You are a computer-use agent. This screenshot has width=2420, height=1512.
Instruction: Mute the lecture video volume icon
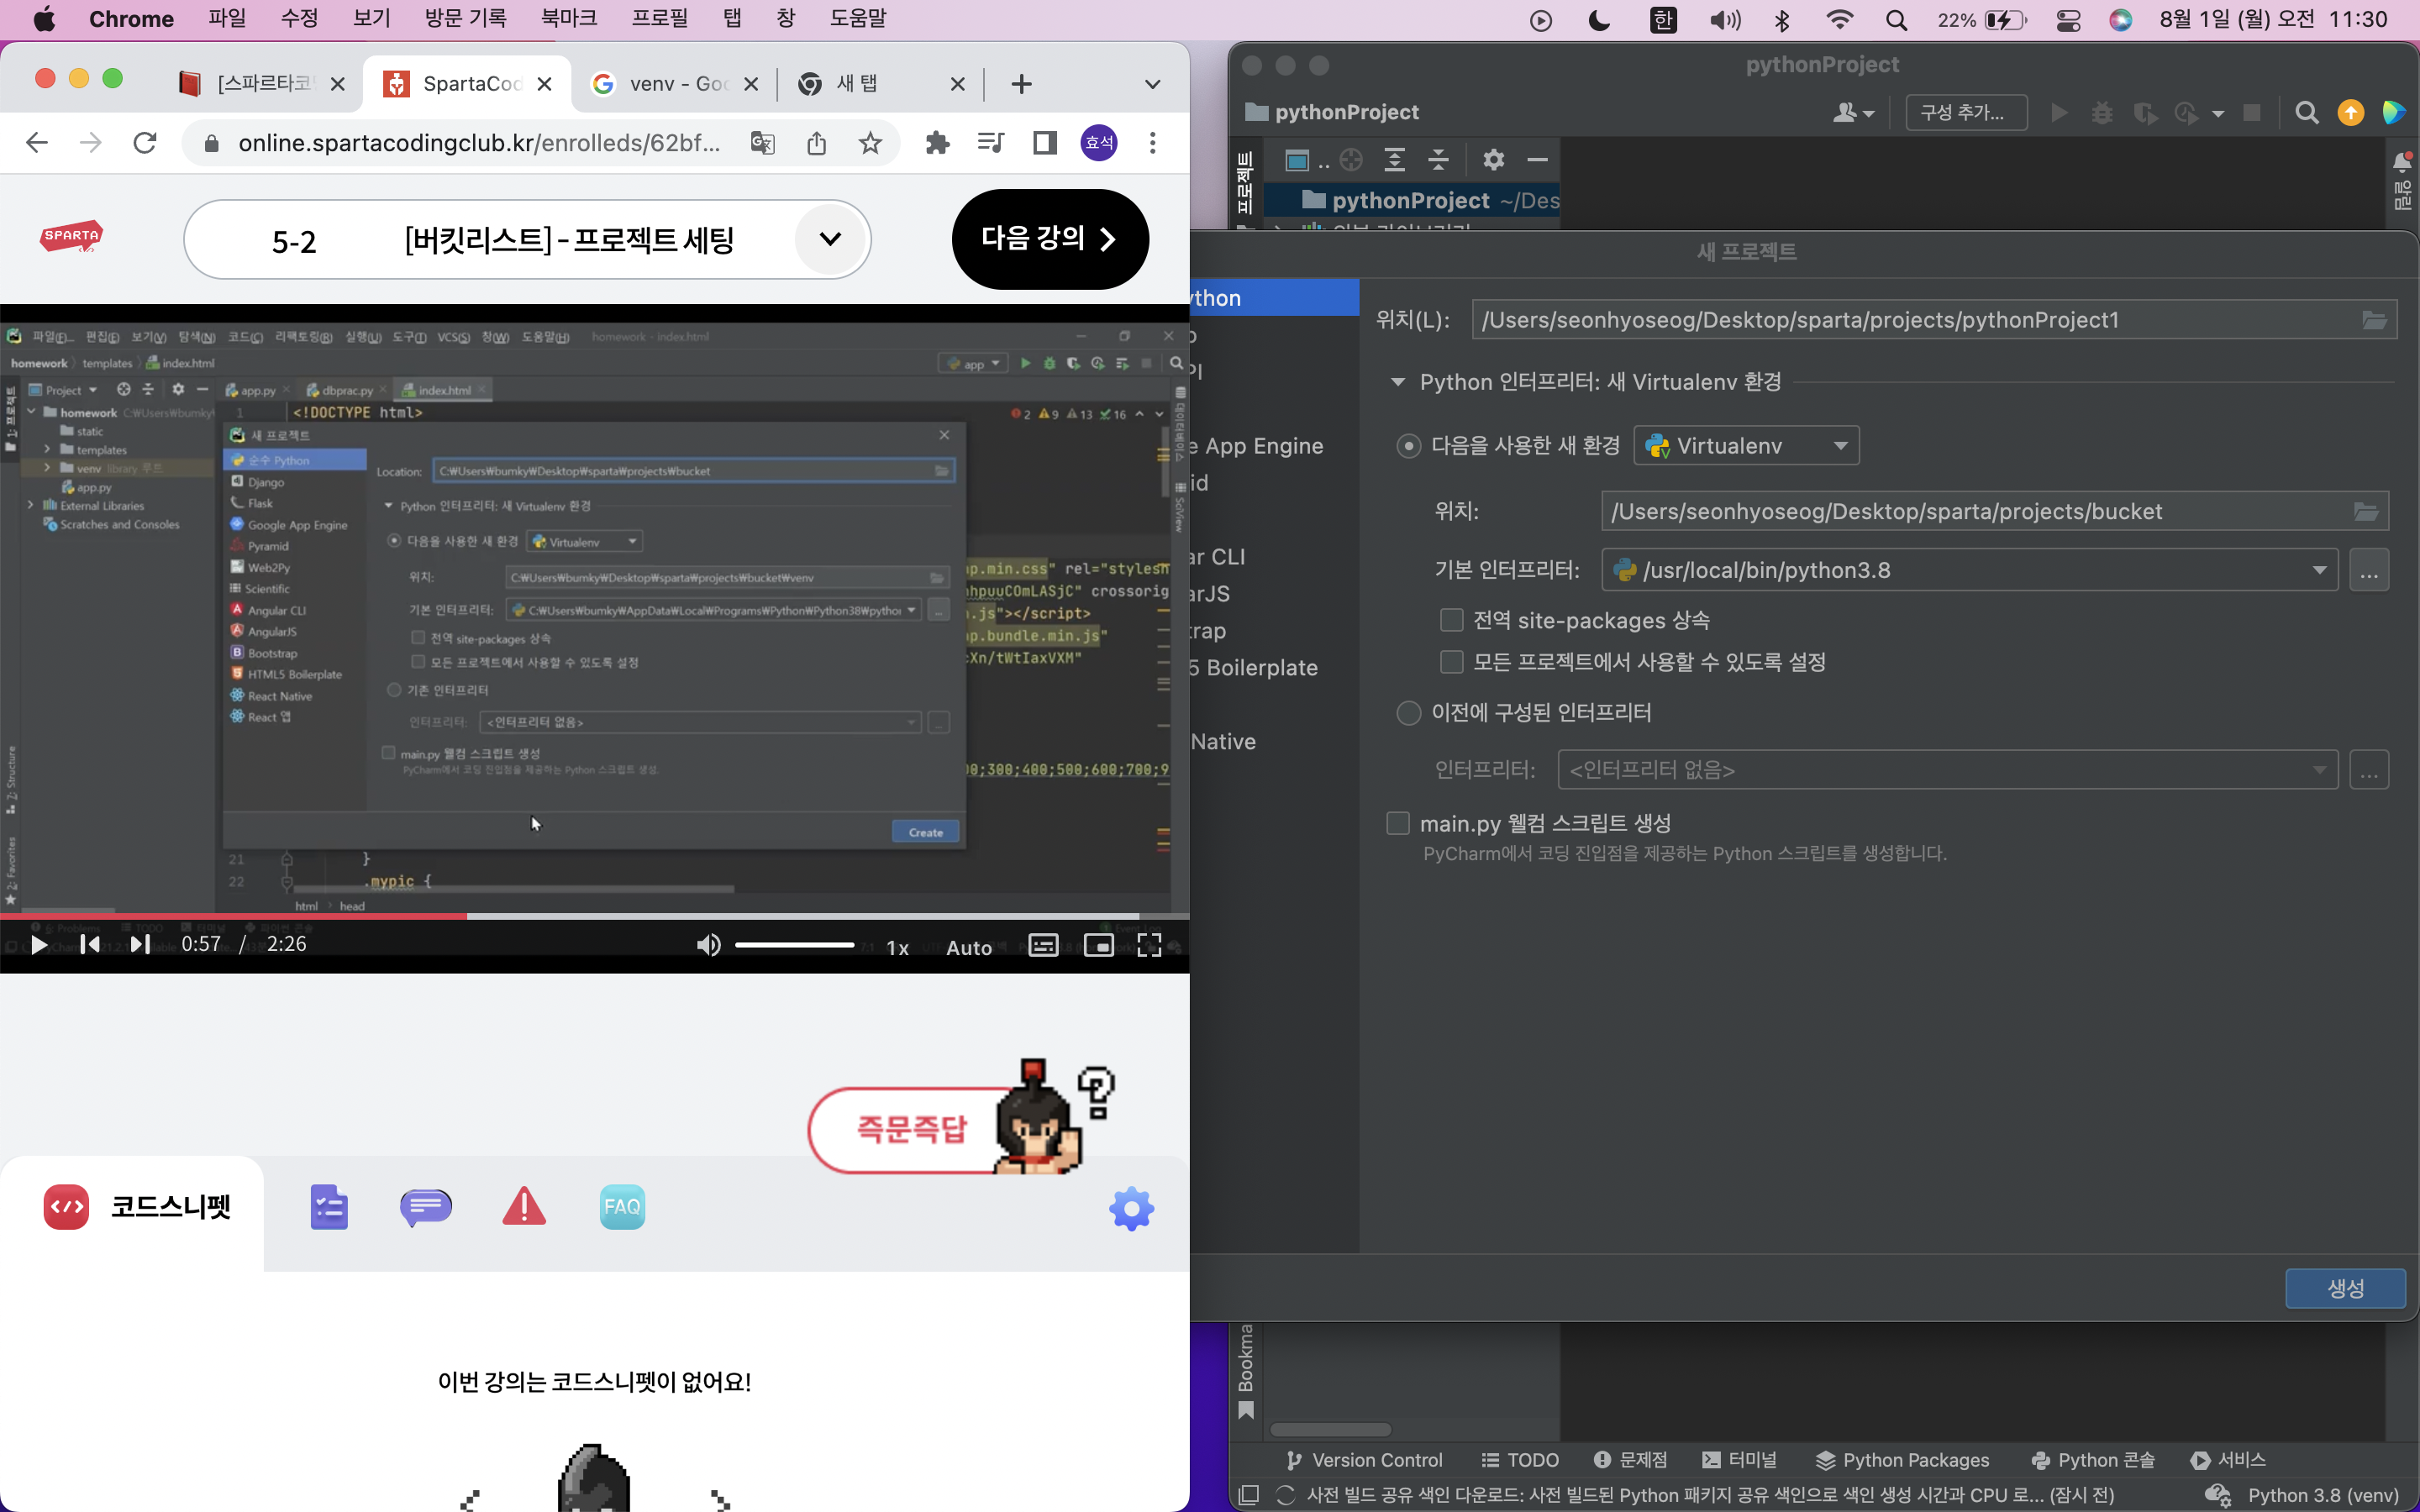click(x=708, y=945)
